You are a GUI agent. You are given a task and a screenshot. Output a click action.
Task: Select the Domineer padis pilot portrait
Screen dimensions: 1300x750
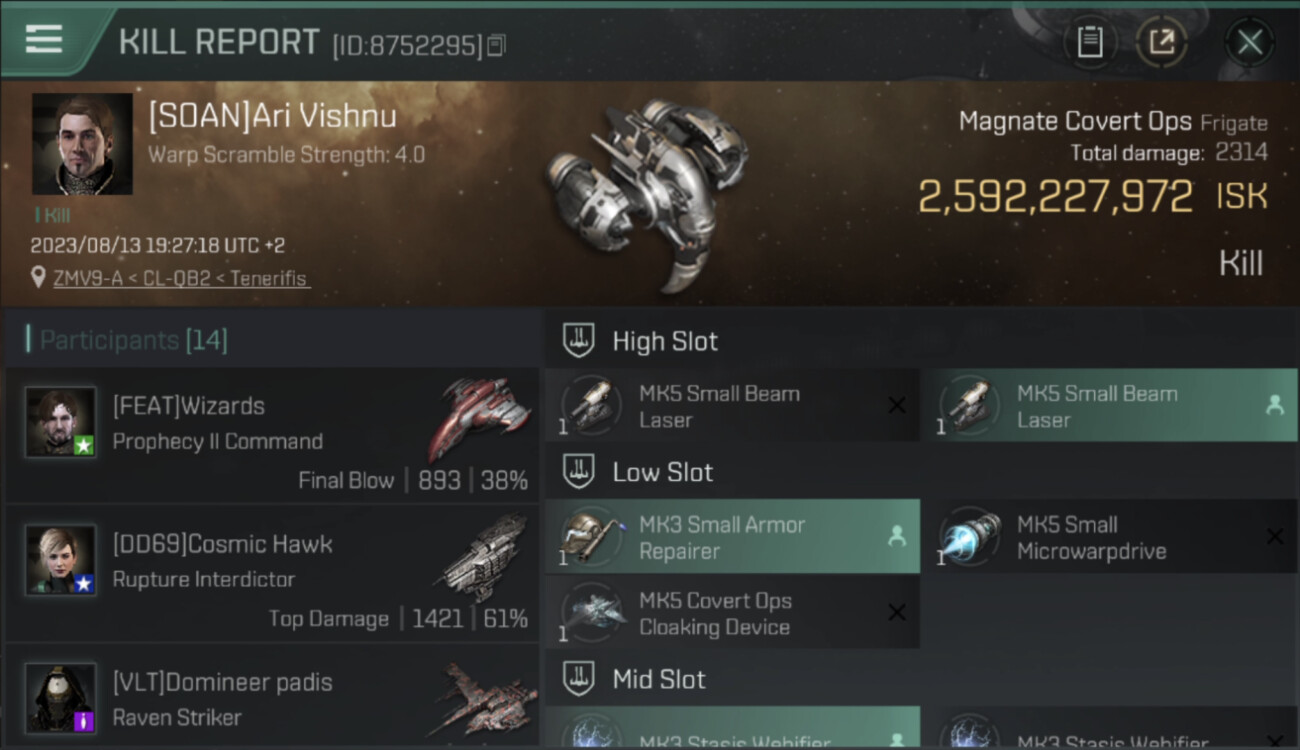[x=61, y=698]
